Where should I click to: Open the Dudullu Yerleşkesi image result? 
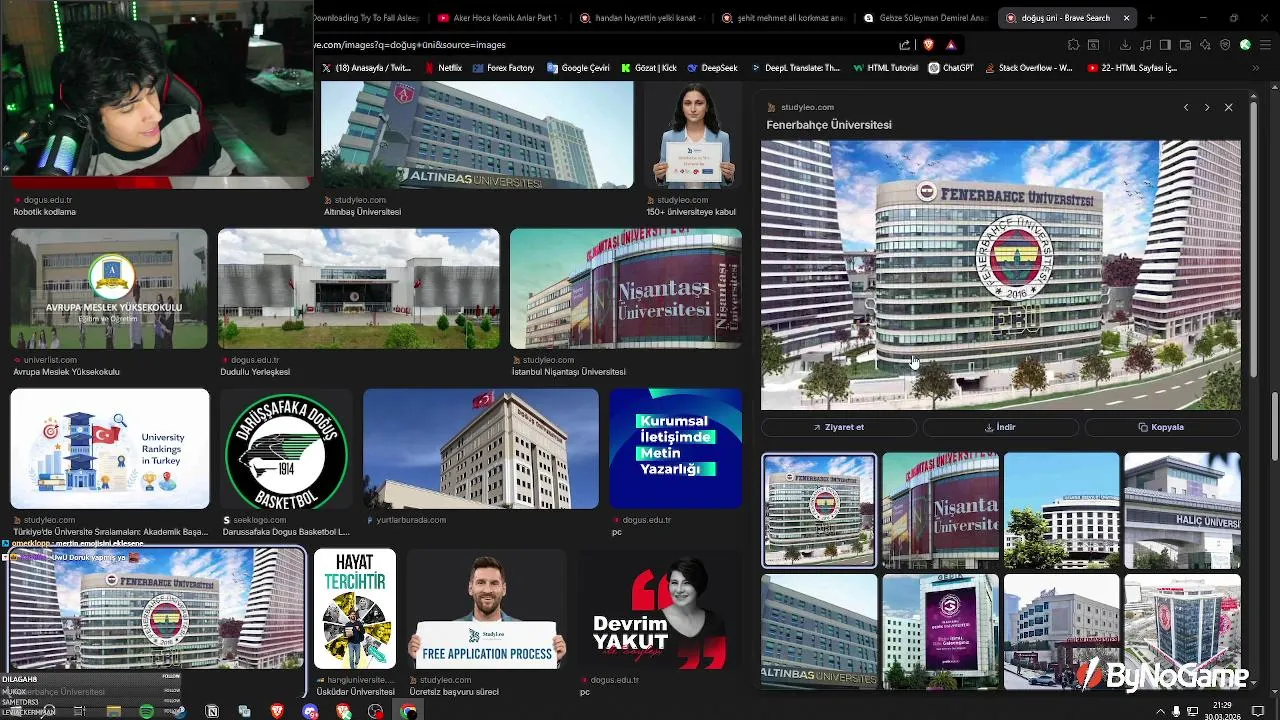coord(359,288)
